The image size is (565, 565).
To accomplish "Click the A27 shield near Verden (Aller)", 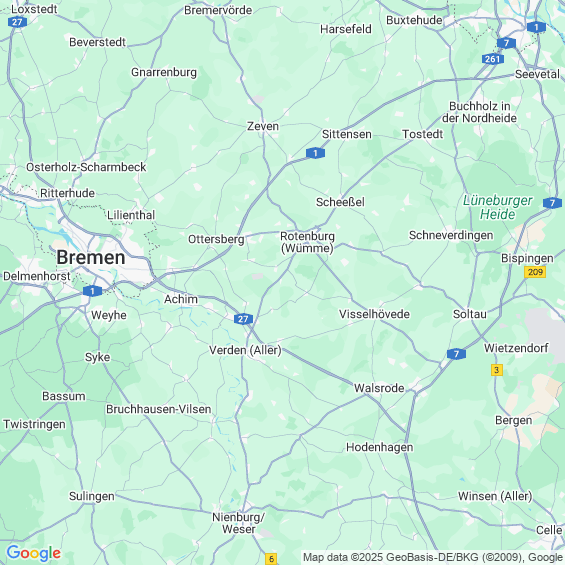I will click(243, 319).
